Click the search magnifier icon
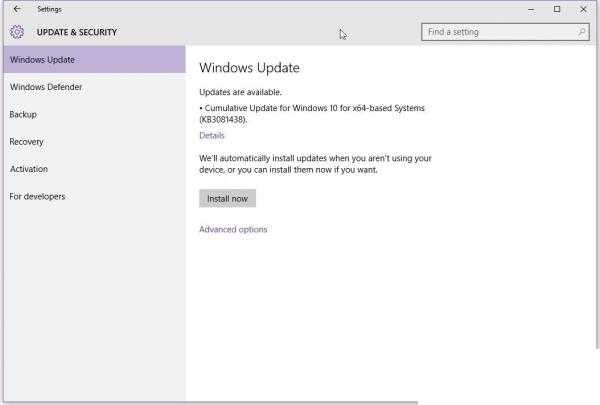600x405 pixels. coord(582,32)
